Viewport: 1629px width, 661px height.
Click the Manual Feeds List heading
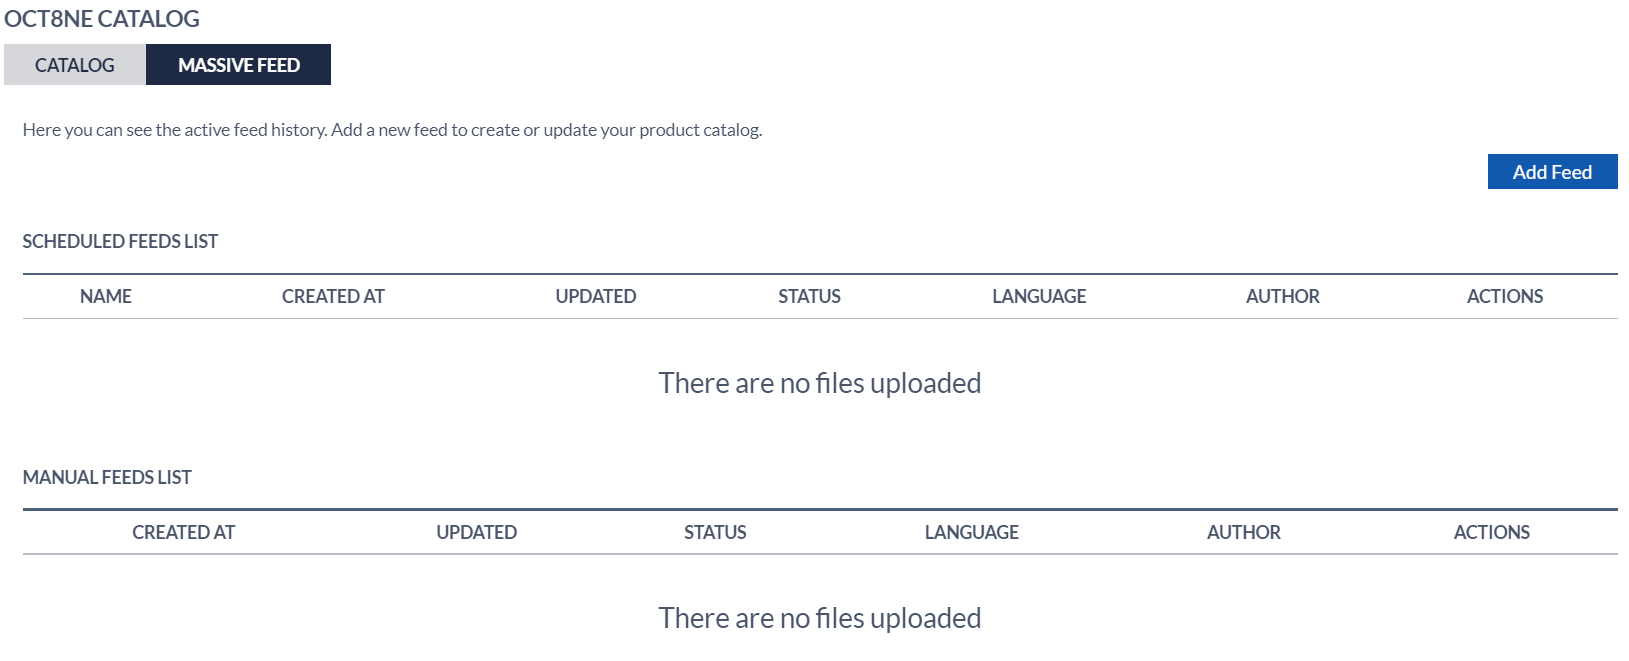107,477
